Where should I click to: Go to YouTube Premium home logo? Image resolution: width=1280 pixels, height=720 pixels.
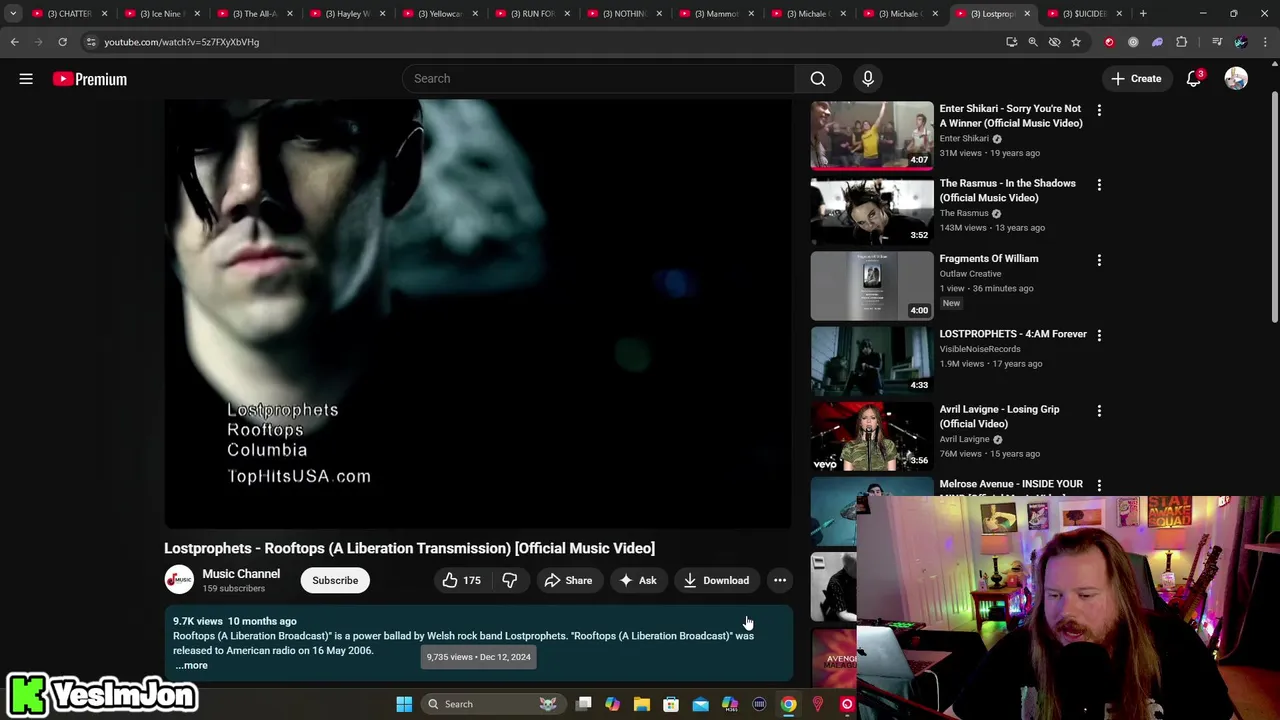(90, 79)
